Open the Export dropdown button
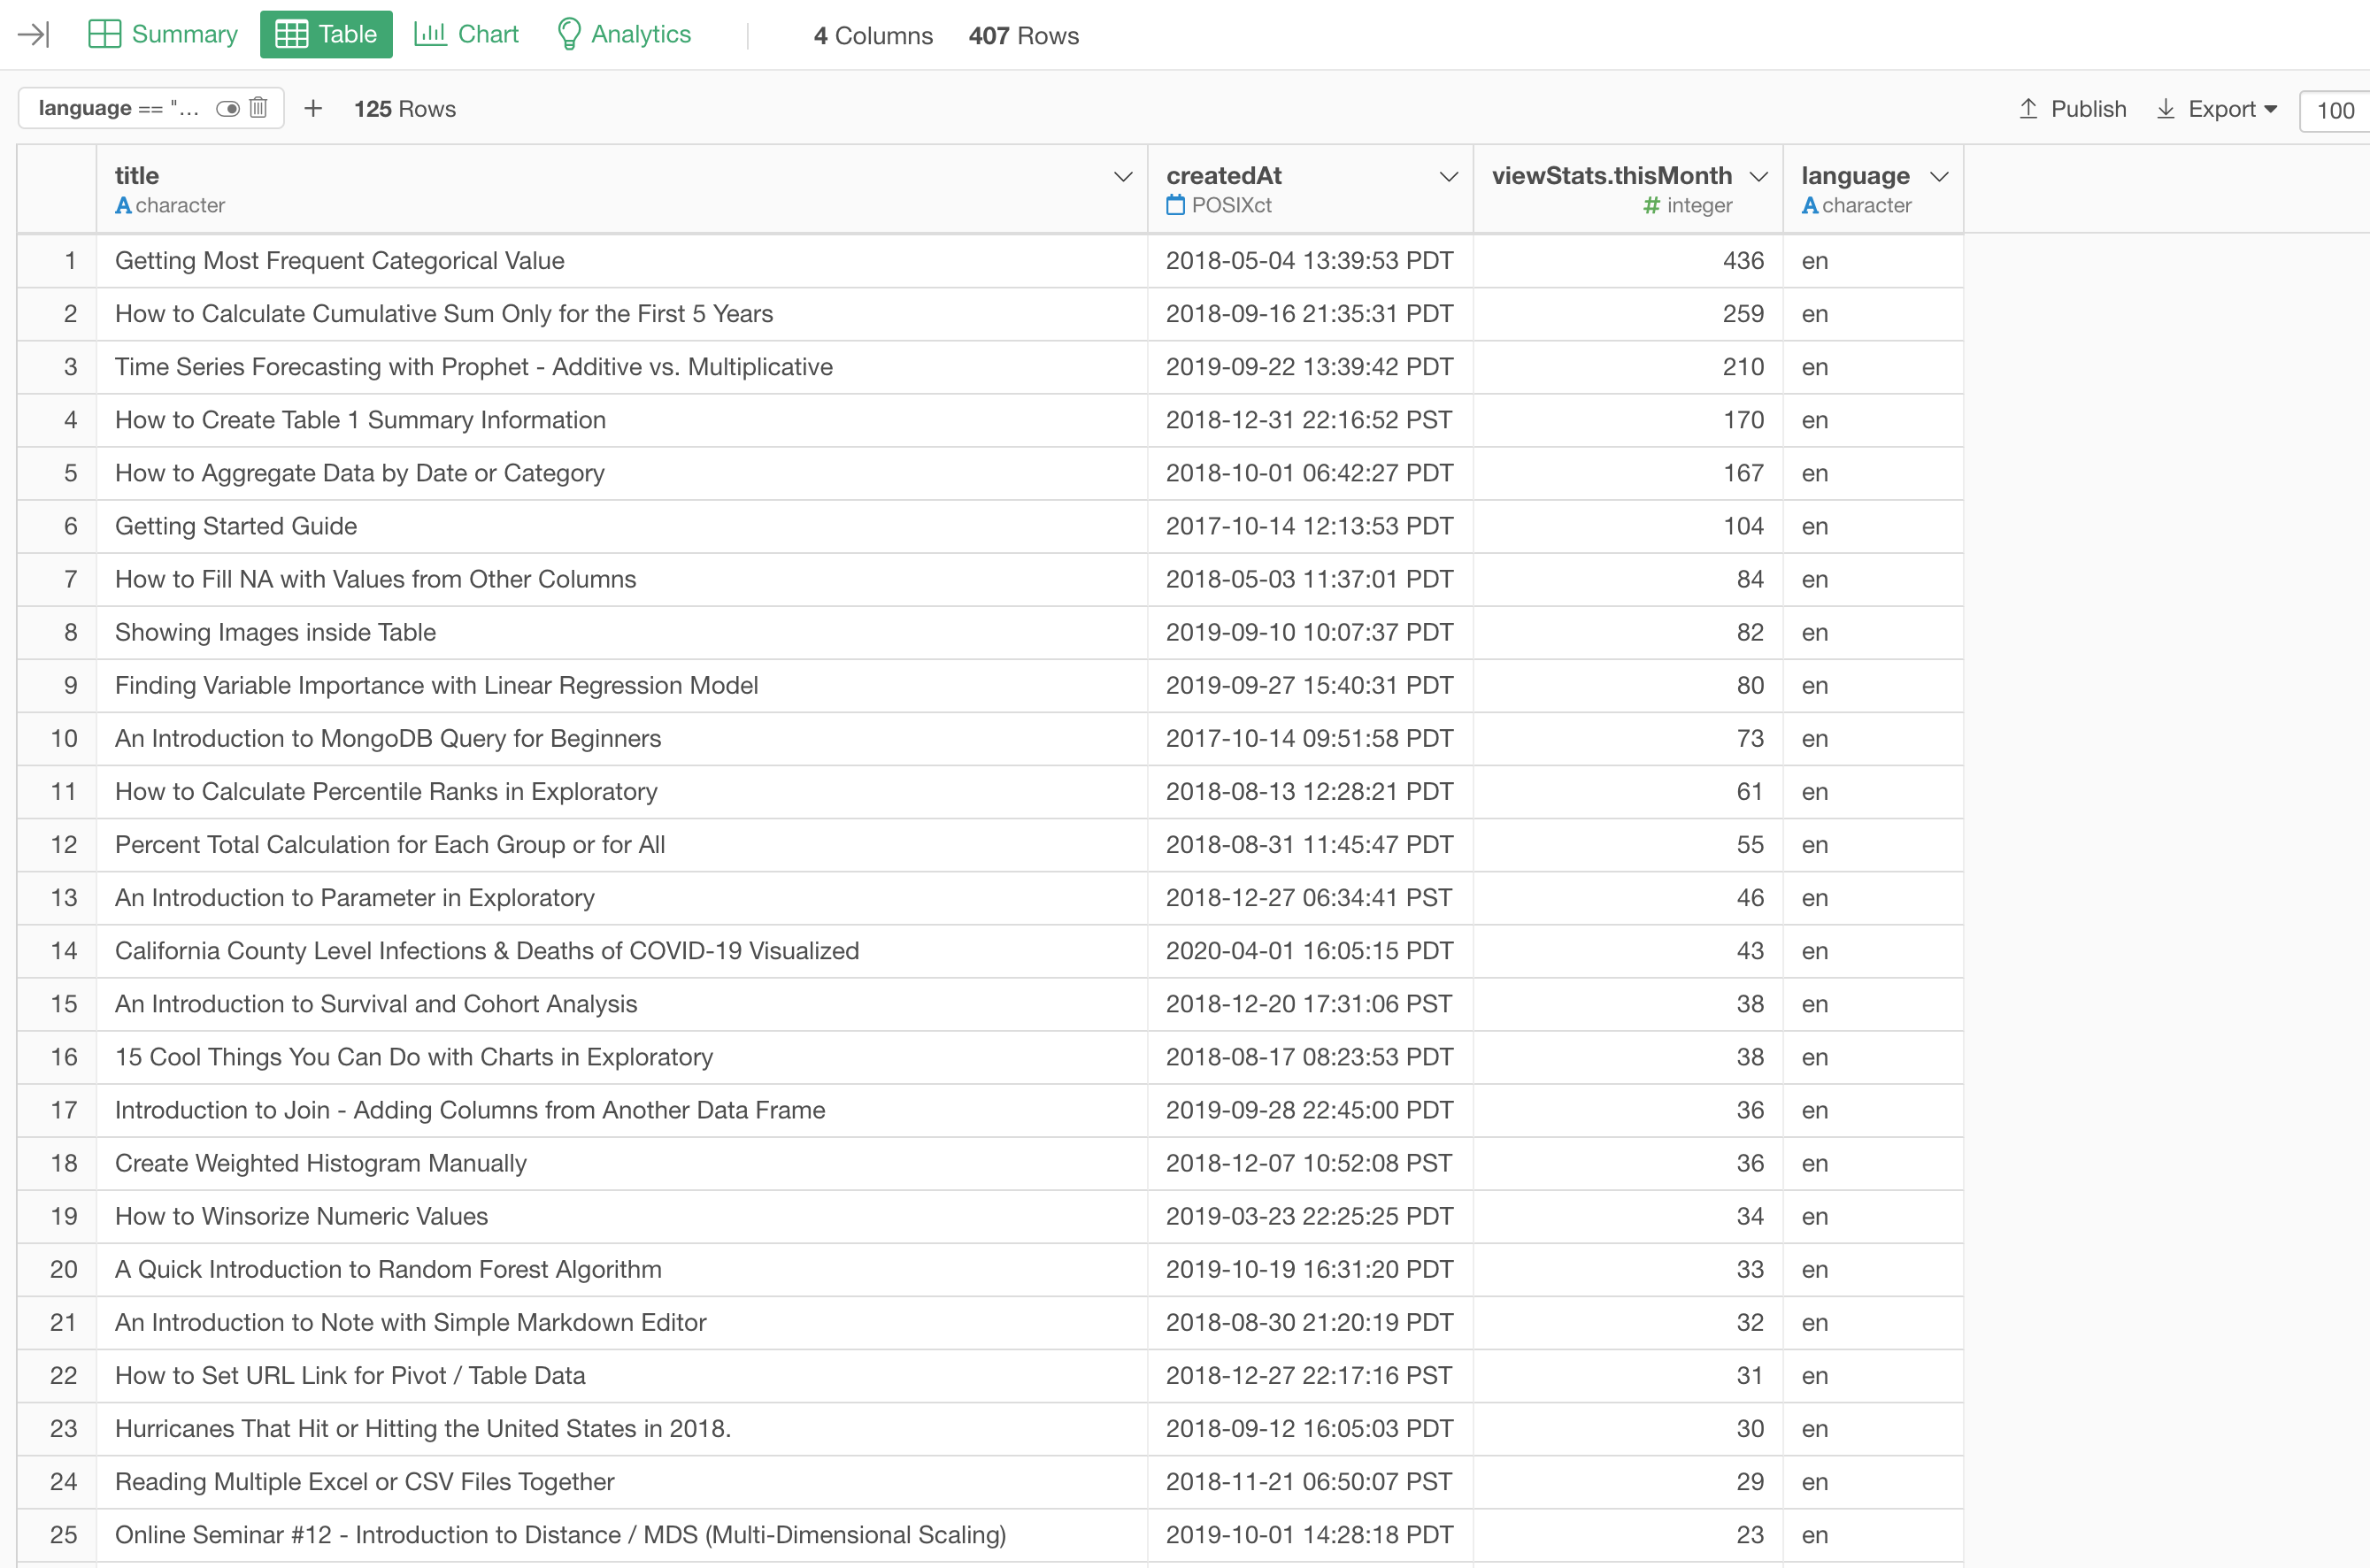Viewport: 2370px width, 1568px height. pyautogui.click(x=2217, y=109)
